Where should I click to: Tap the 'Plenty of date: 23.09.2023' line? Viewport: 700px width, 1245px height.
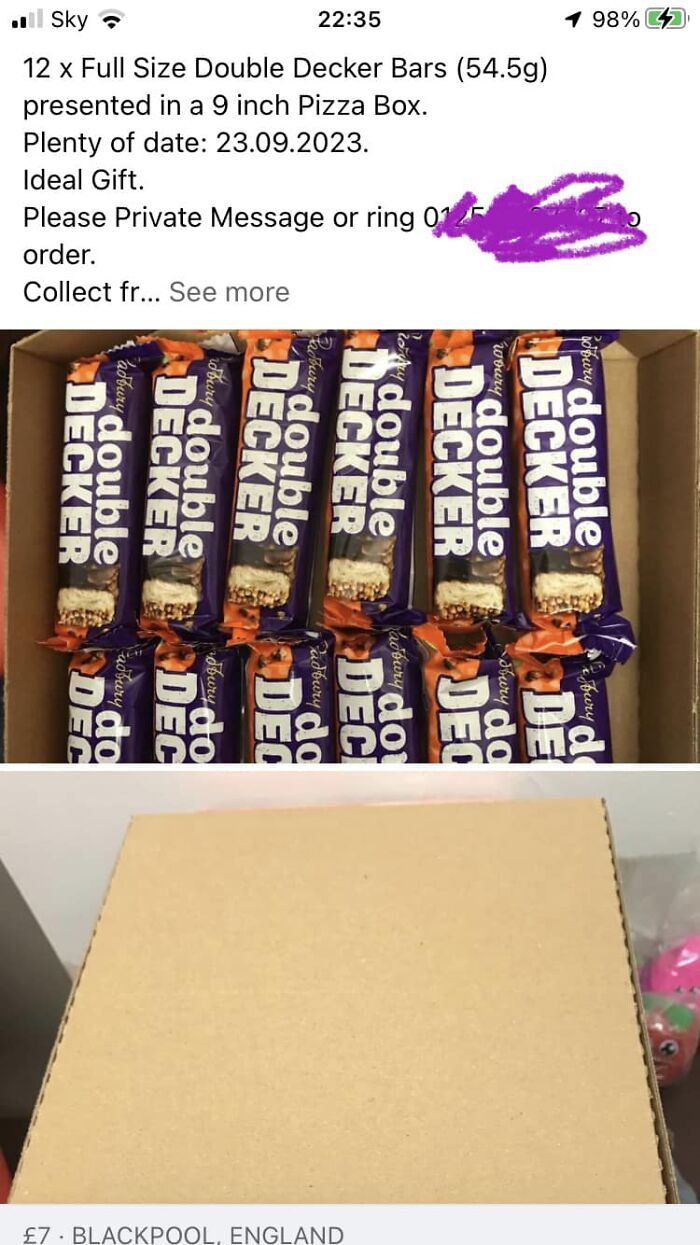[x=196, y=143]
